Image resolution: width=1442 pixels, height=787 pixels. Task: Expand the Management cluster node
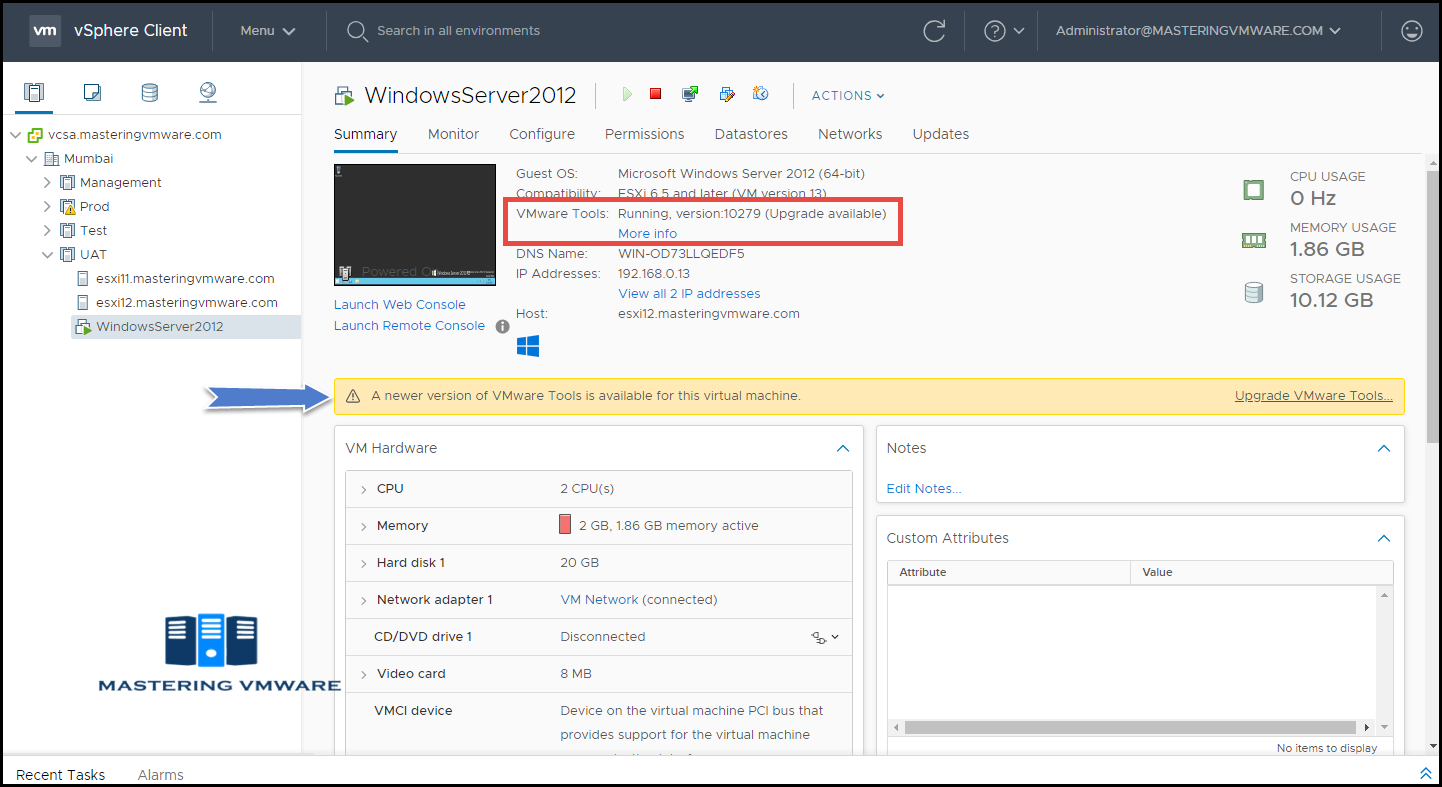[x=47, y=183]
